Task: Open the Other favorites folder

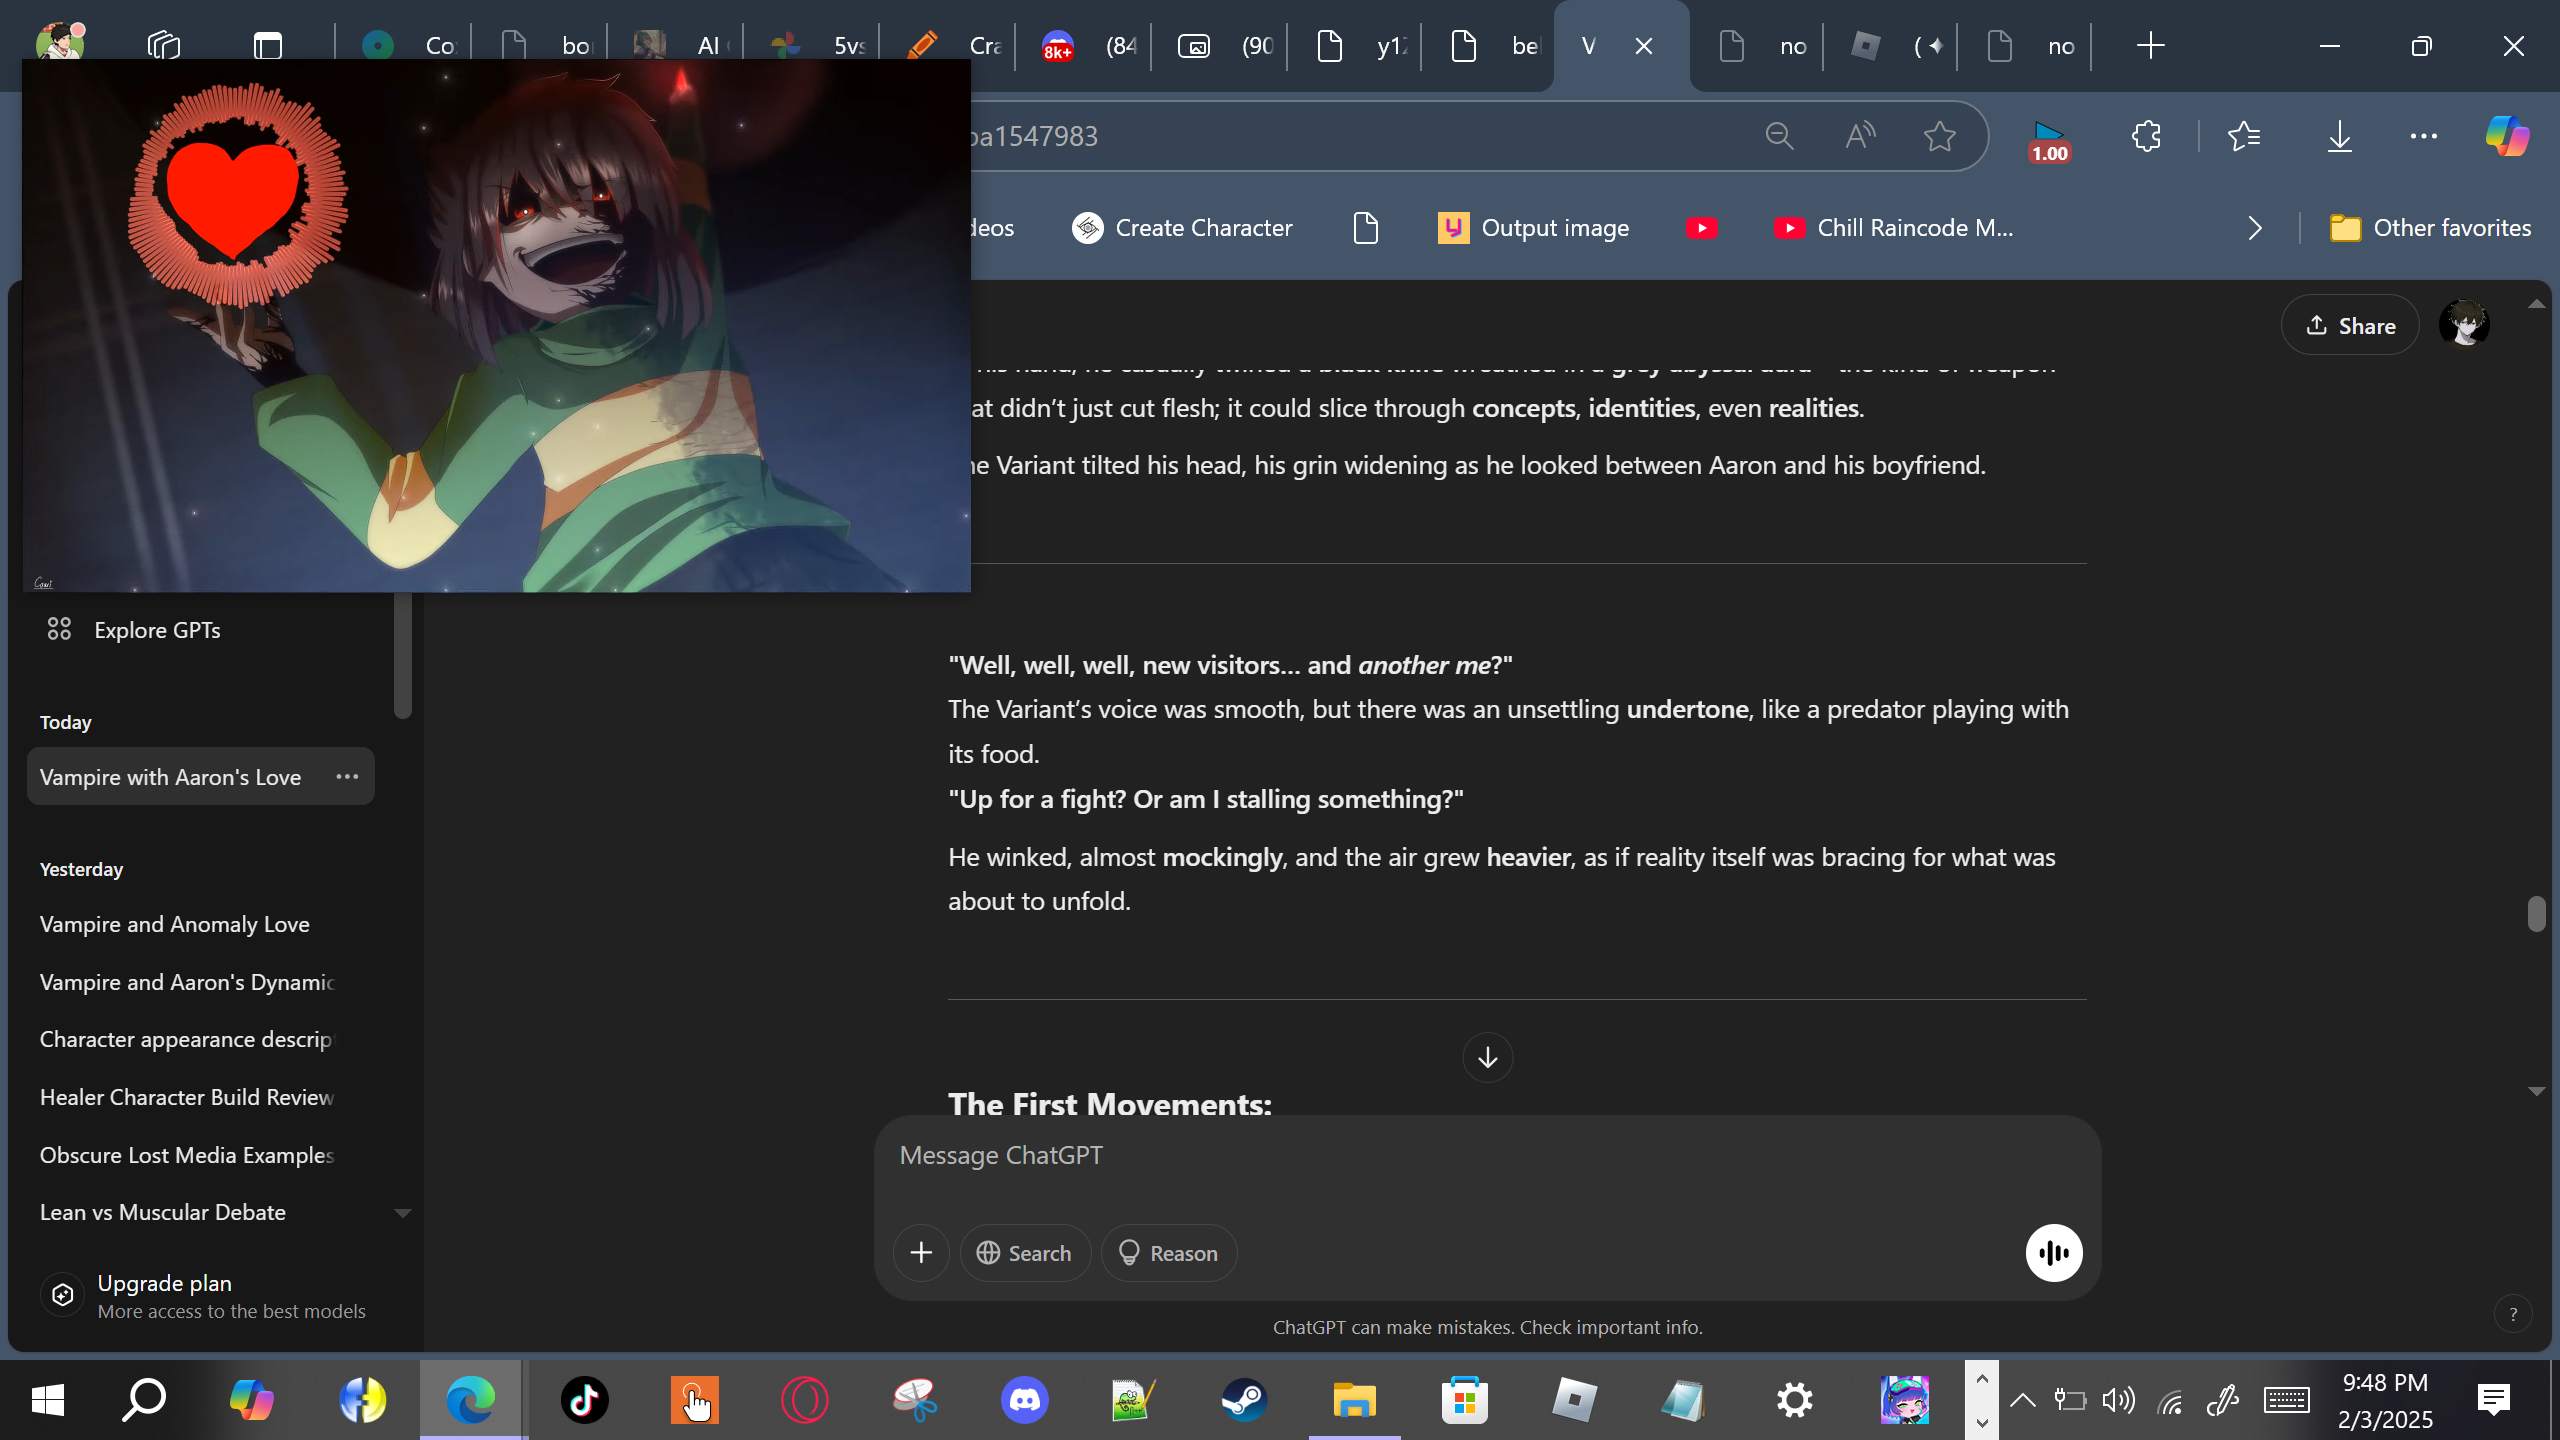Action: point(2430,228)
